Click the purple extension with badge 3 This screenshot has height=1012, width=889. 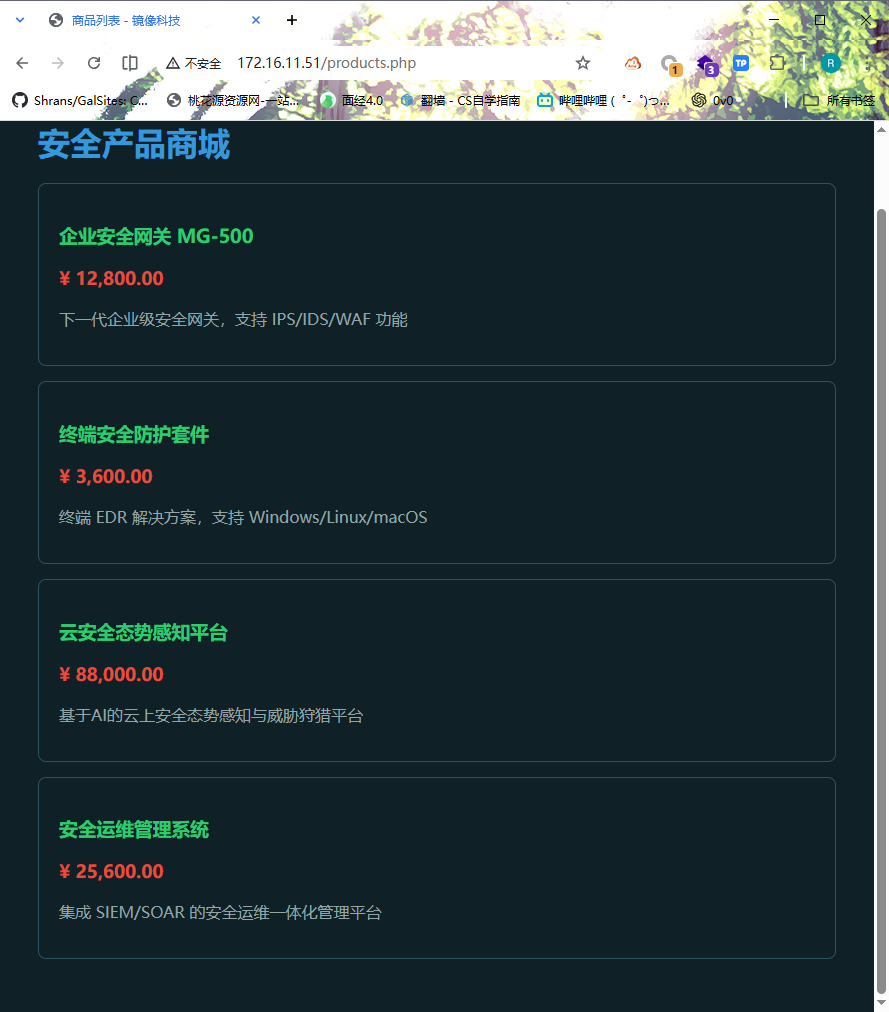[706, 64]
